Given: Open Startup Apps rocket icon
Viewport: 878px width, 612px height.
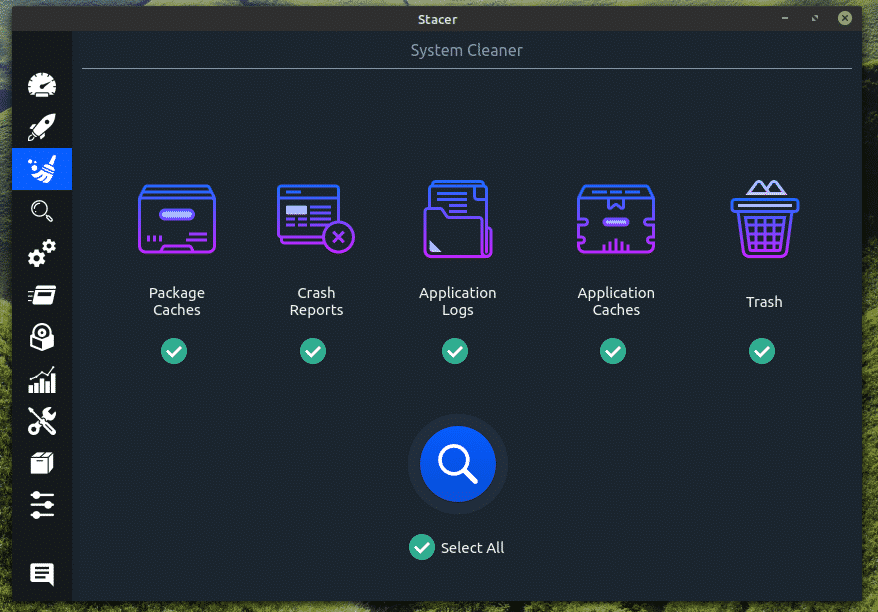Looking at the screenshot, I should pyautogui.click(x=42, y=127).
